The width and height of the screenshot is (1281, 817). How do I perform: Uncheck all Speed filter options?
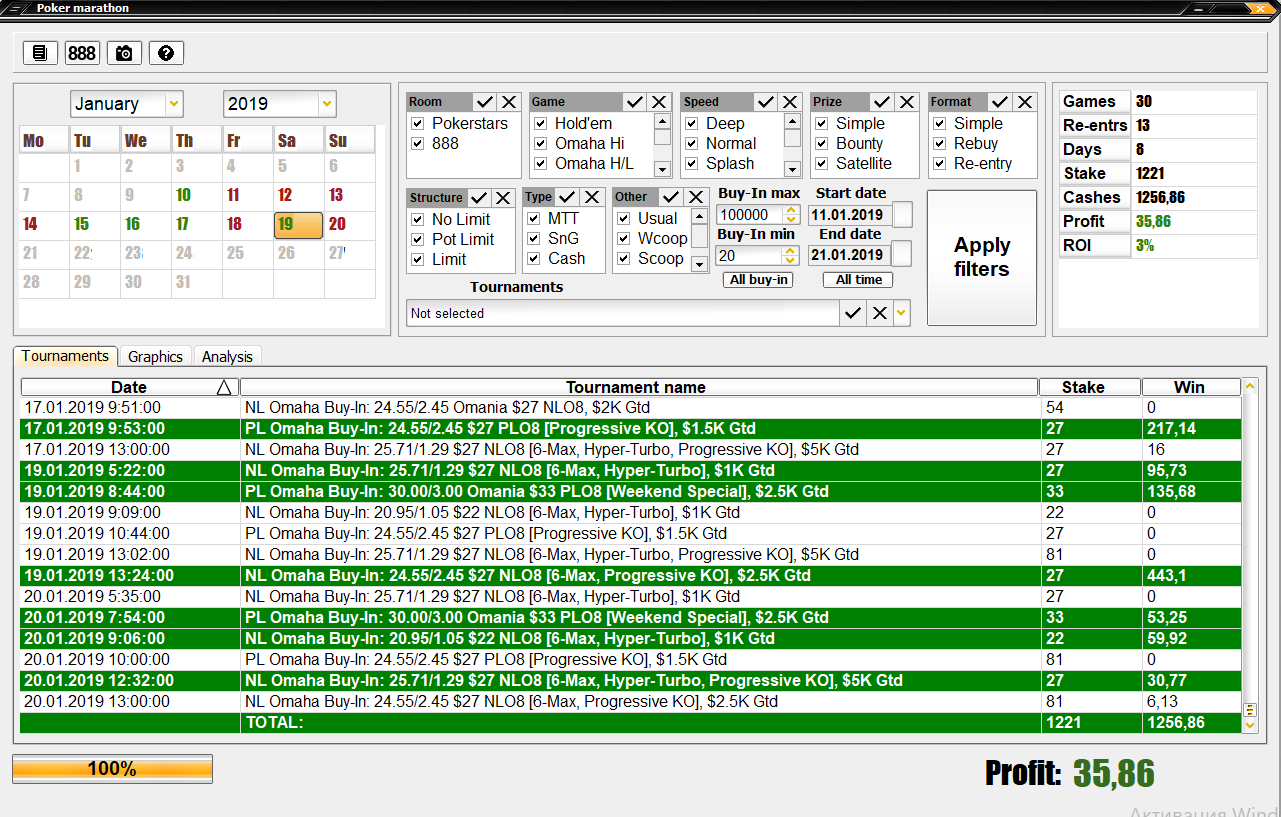[x=790, y=102]
